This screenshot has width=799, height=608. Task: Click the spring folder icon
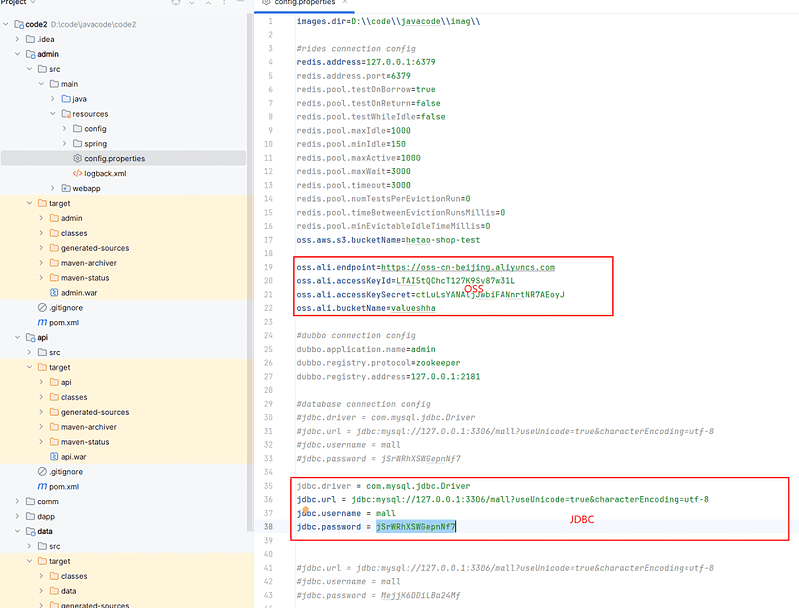point(77,144)
